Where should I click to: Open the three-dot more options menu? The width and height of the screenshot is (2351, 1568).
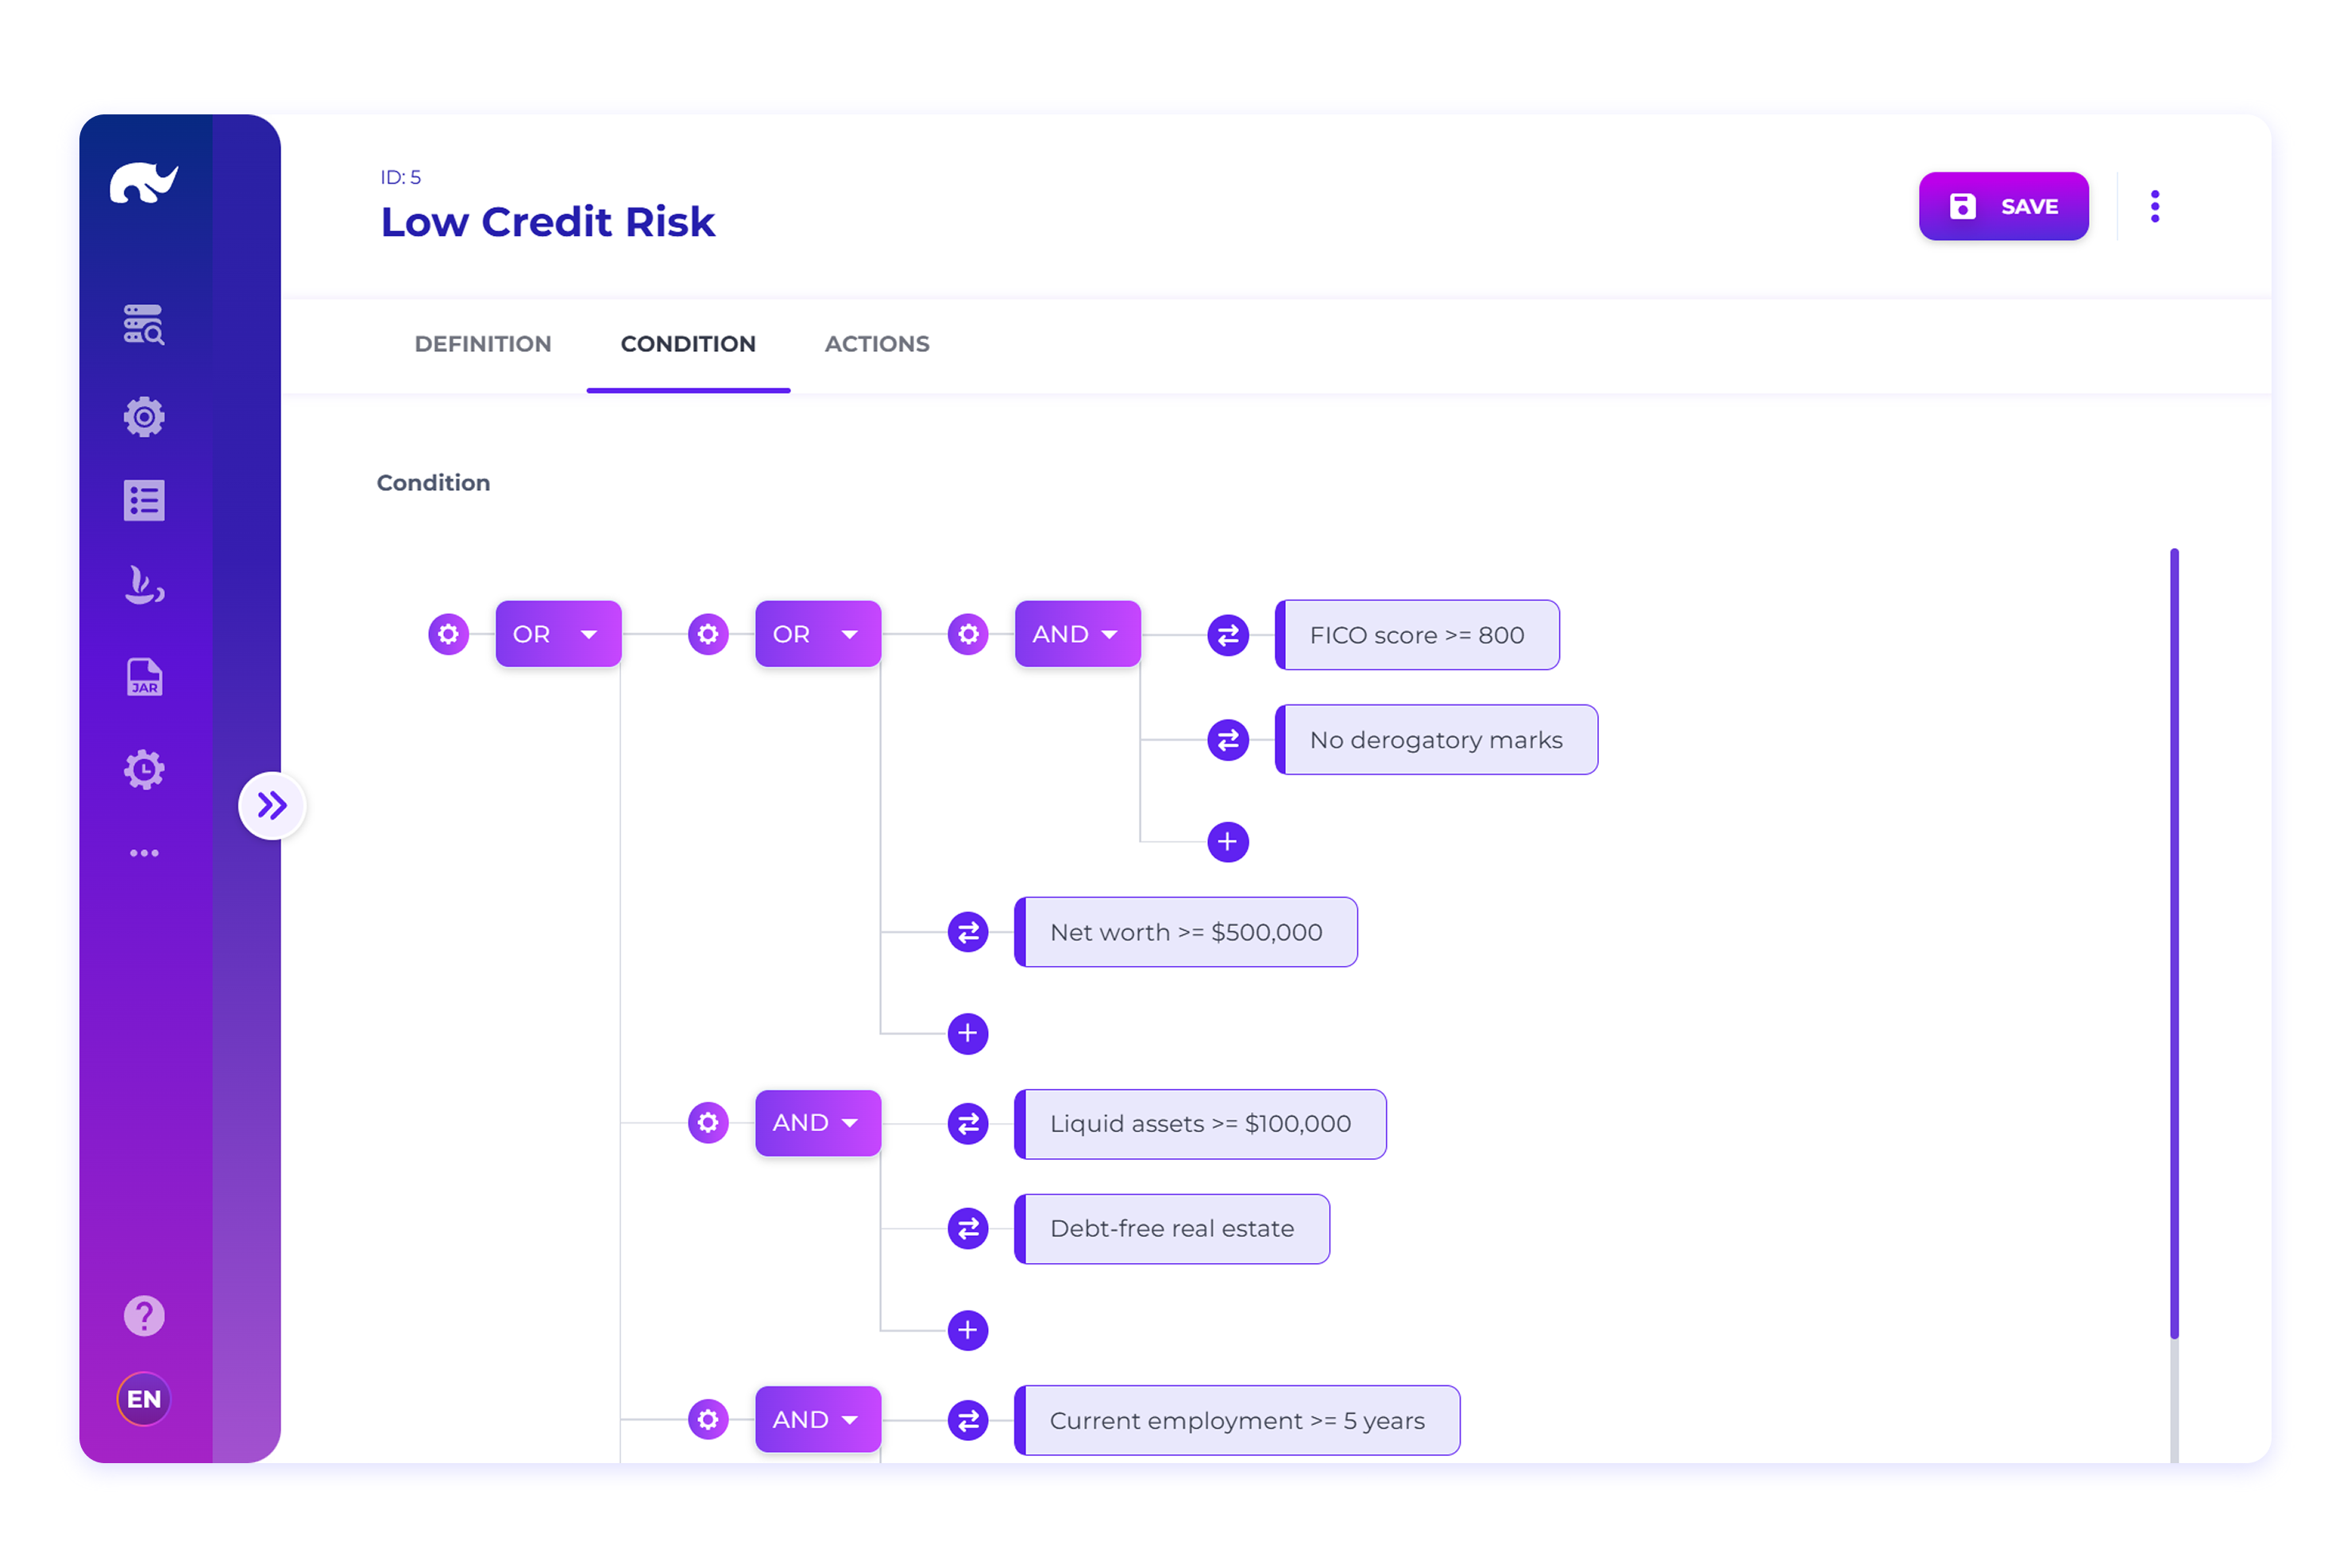pos(2155,207)
